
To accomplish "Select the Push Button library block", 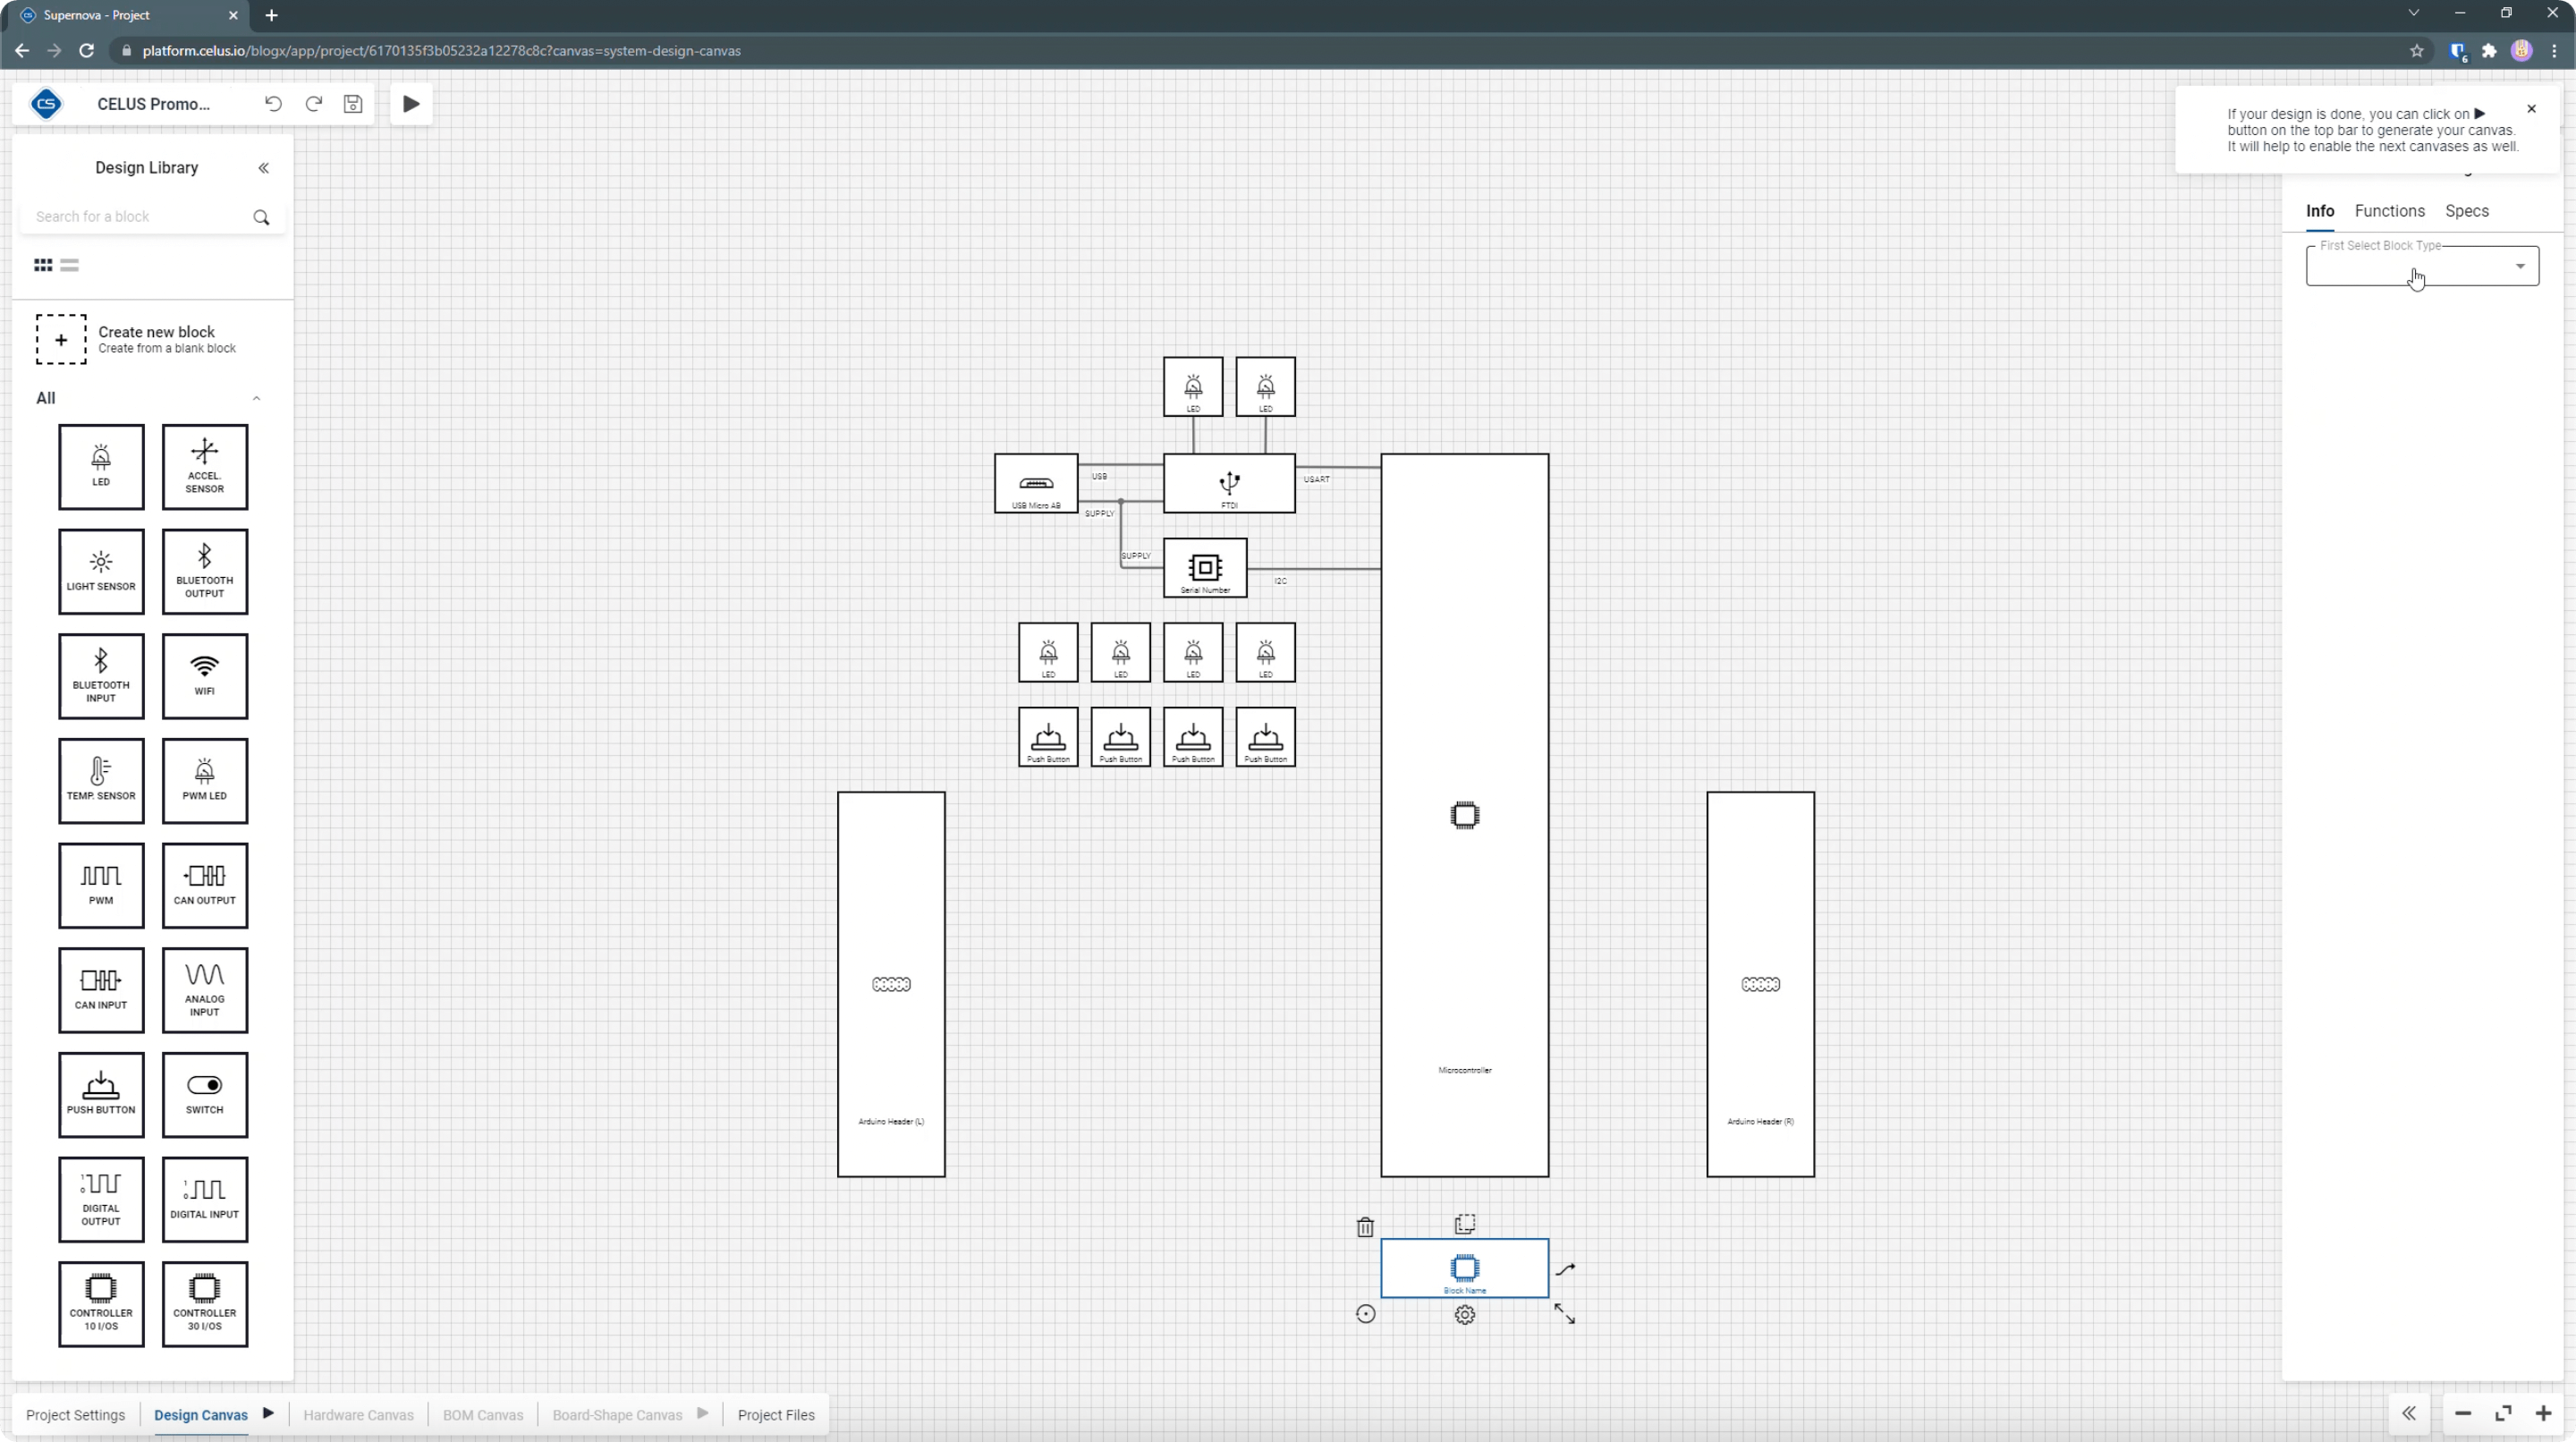I will [101, 1095].
